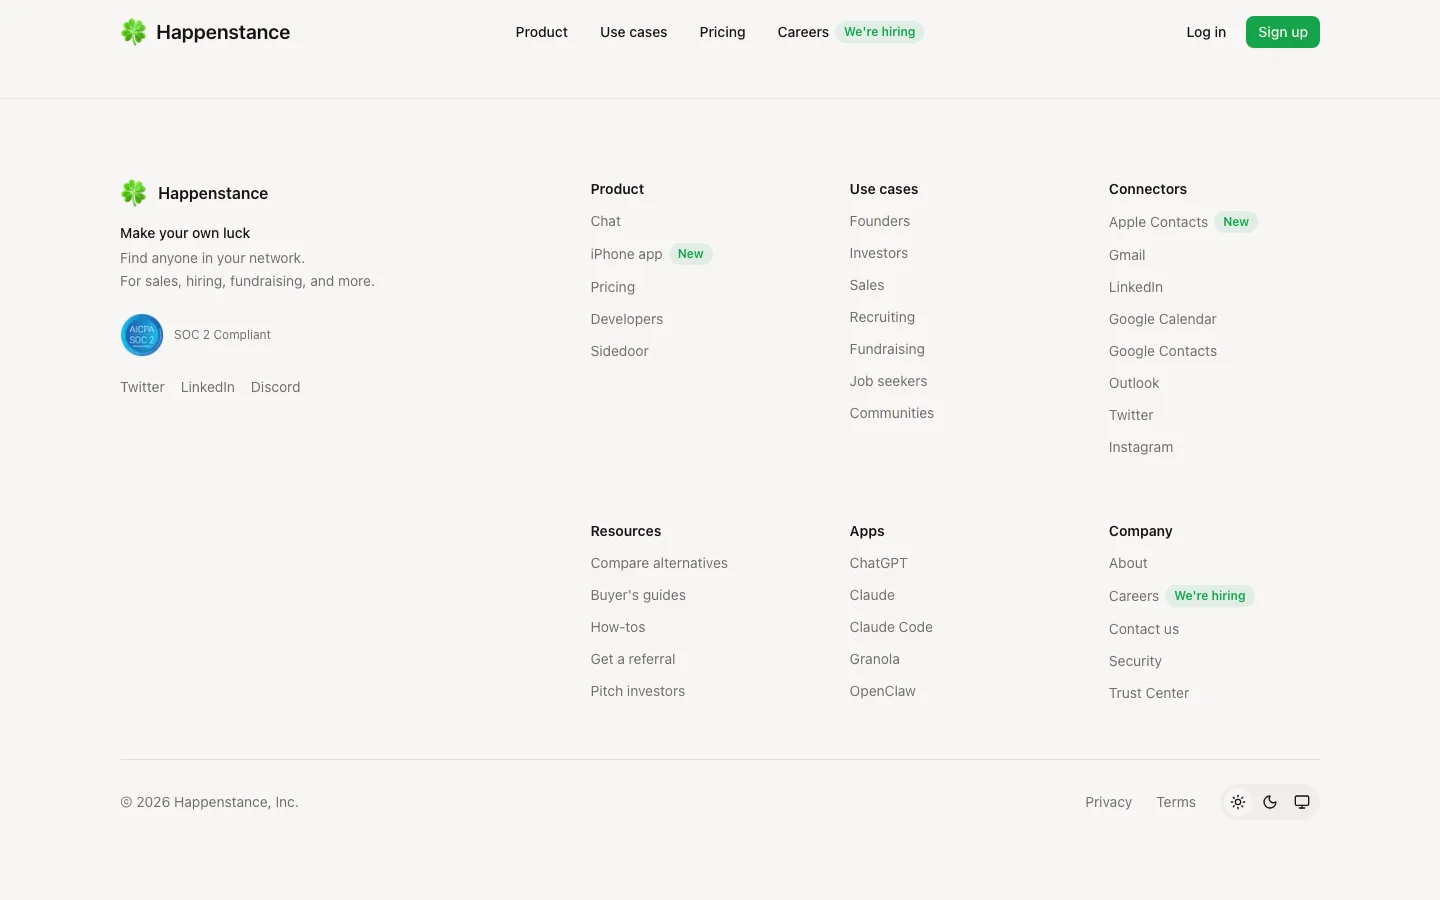1440x900 pixels.
Task: Click the footer Happenstance clover icon
Action: coord(133,192)
